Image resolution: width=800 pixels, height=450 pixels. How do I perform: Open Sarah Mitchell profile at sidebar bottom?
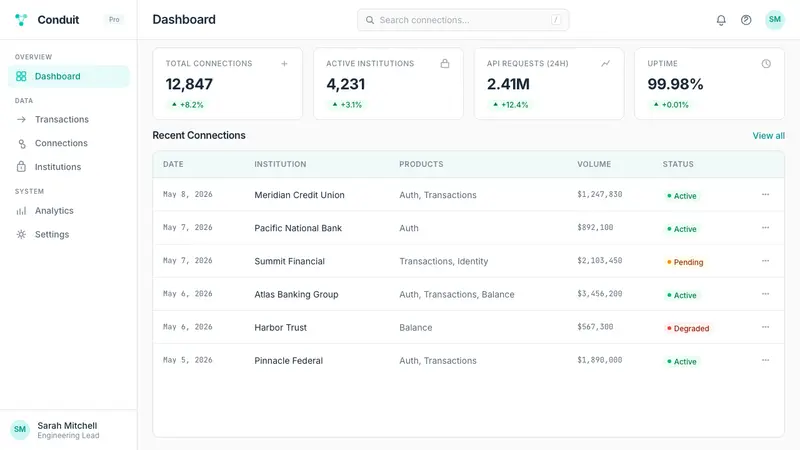(68, 430)
